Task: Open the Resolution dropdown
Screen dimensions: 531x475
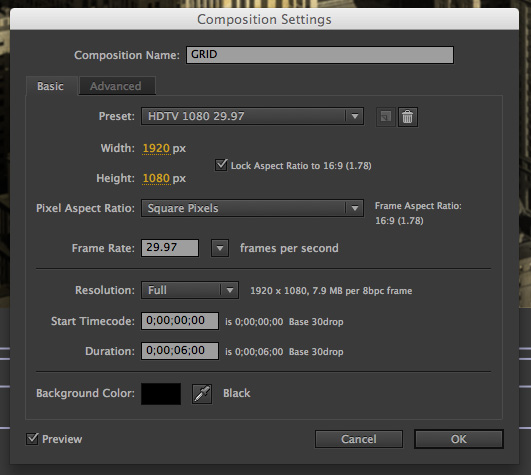Action: coord(190,290)
